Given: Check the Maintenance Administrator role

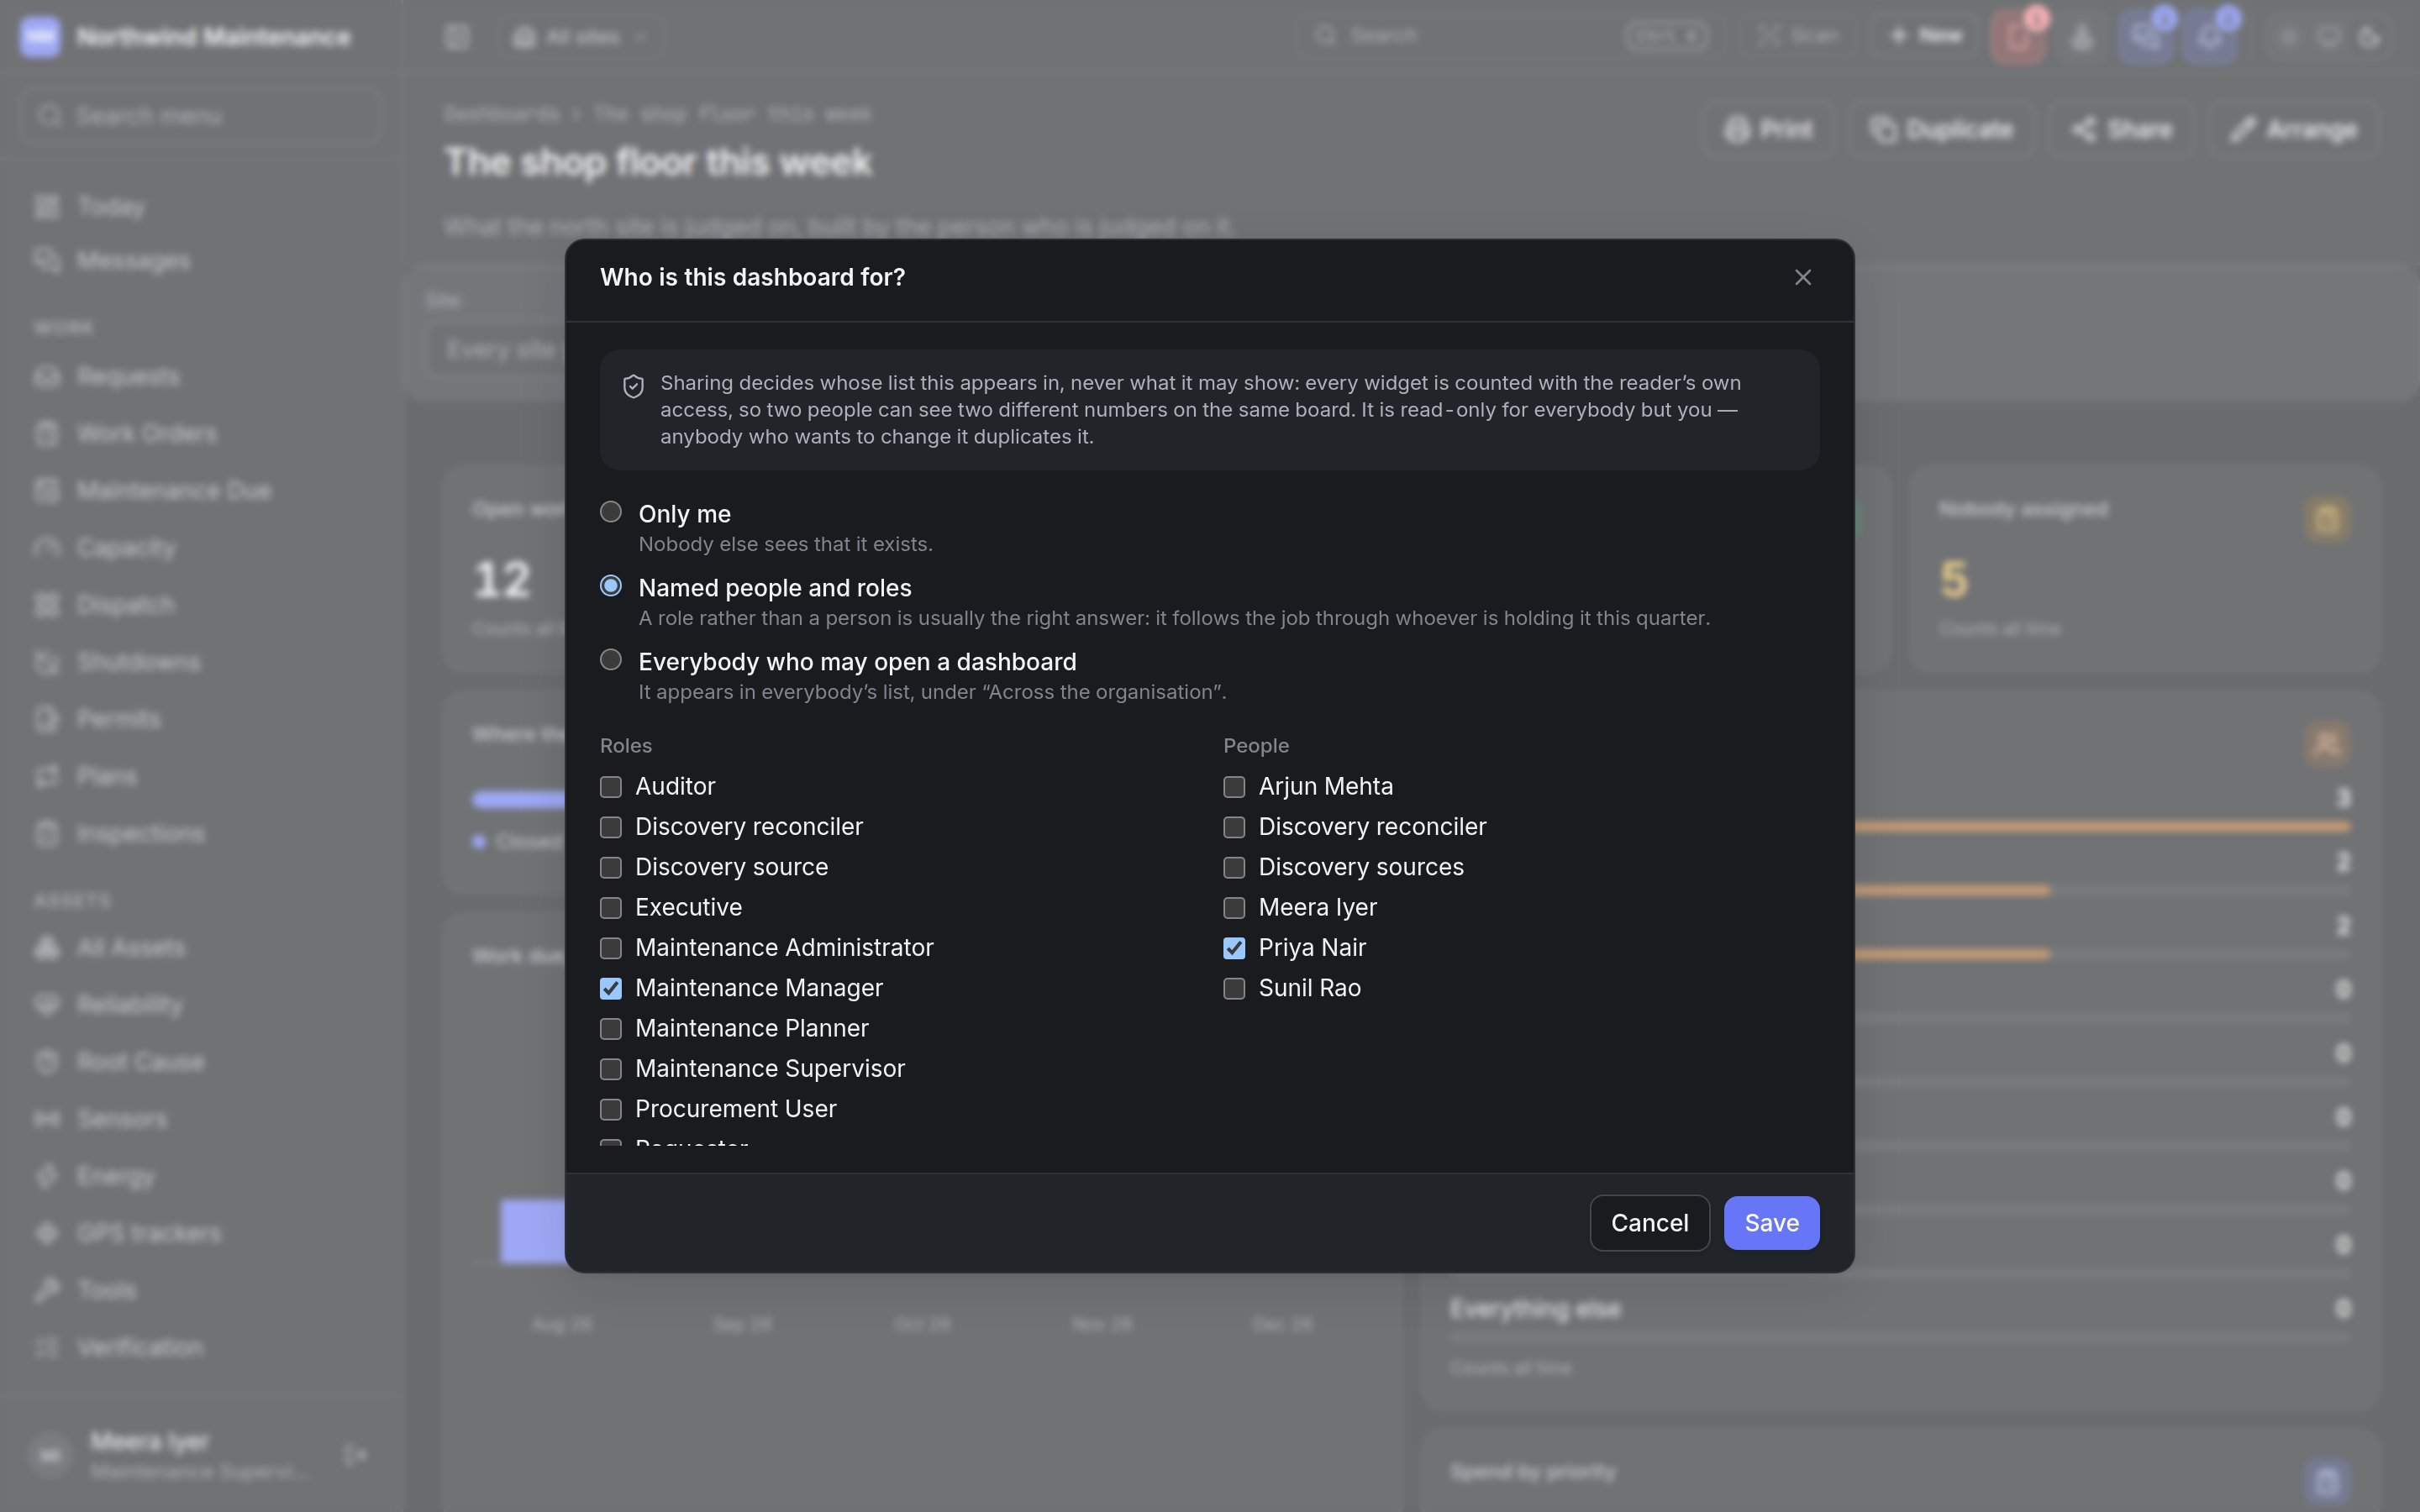Looking at the screenshot, I should click(610, 948).
